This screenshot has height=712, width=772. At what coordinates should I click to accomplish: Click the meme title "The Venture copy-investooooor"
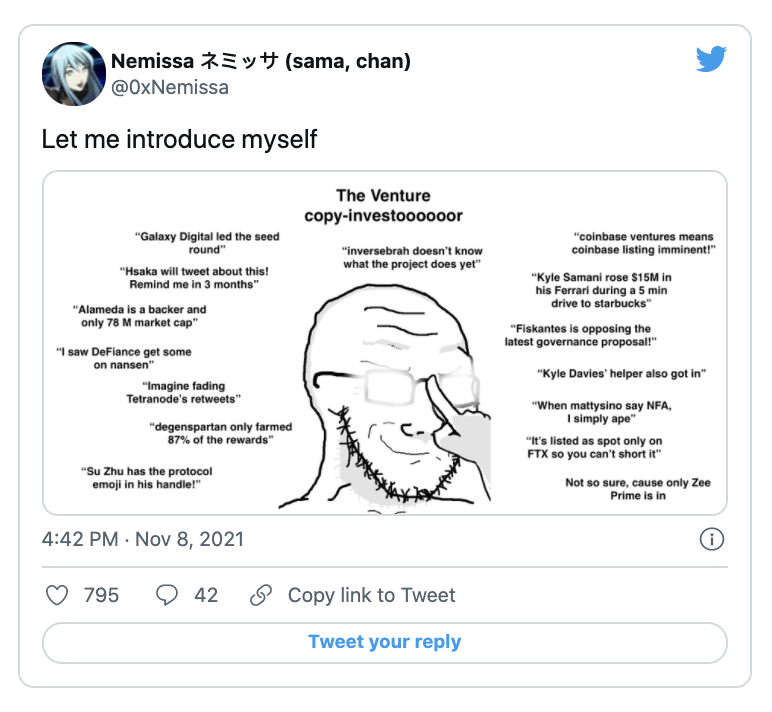(384, 205)
